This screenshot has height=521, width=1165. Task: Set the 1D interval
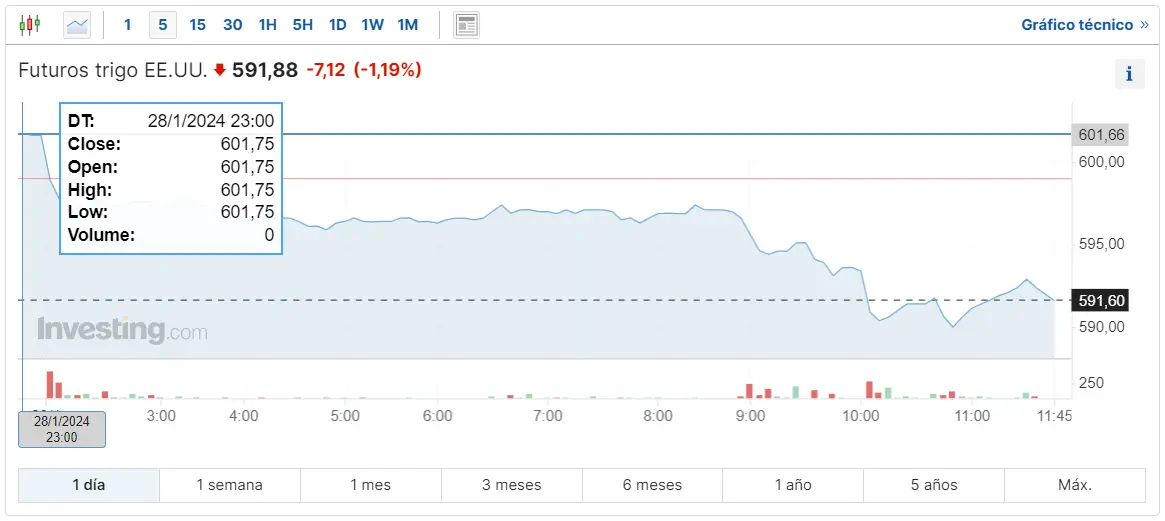tap(337, 25)
